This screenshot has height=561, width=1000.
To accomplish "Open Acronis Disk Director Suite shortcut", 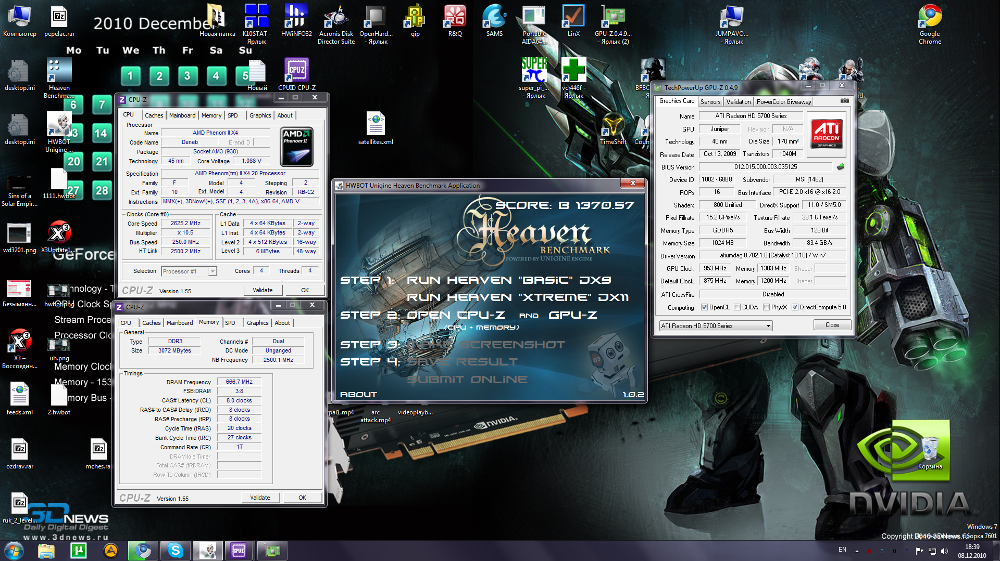I will [x=336, y=24].
